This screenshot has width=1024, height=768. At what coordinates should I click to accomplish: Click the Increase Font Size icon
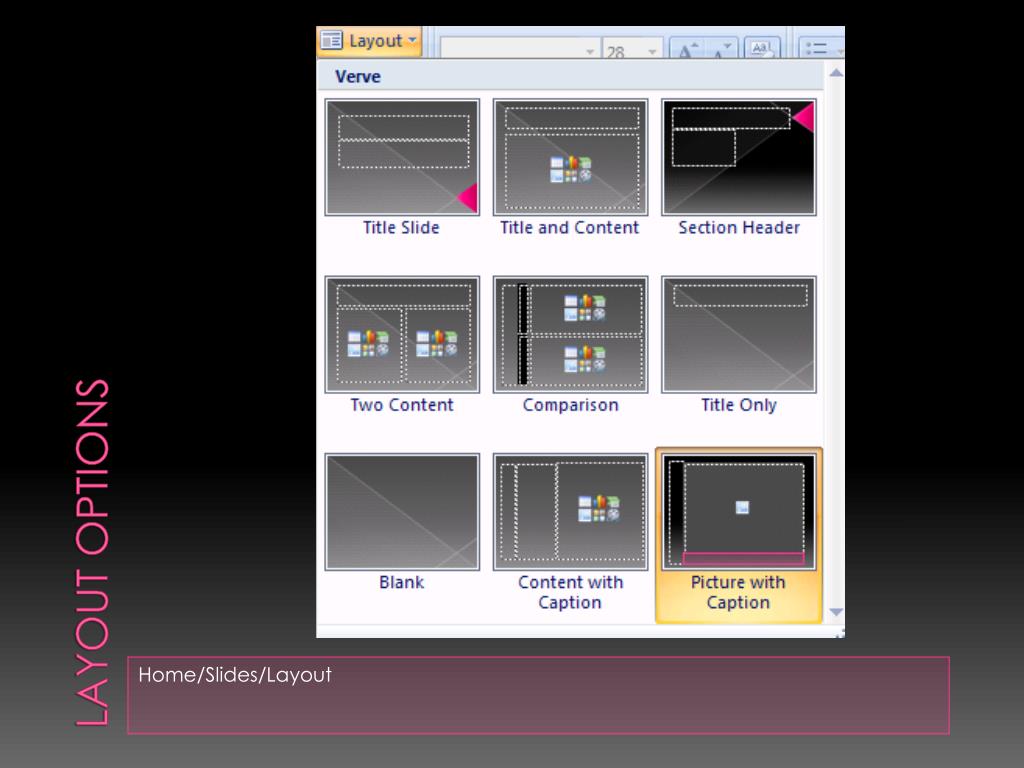point(687,49)
